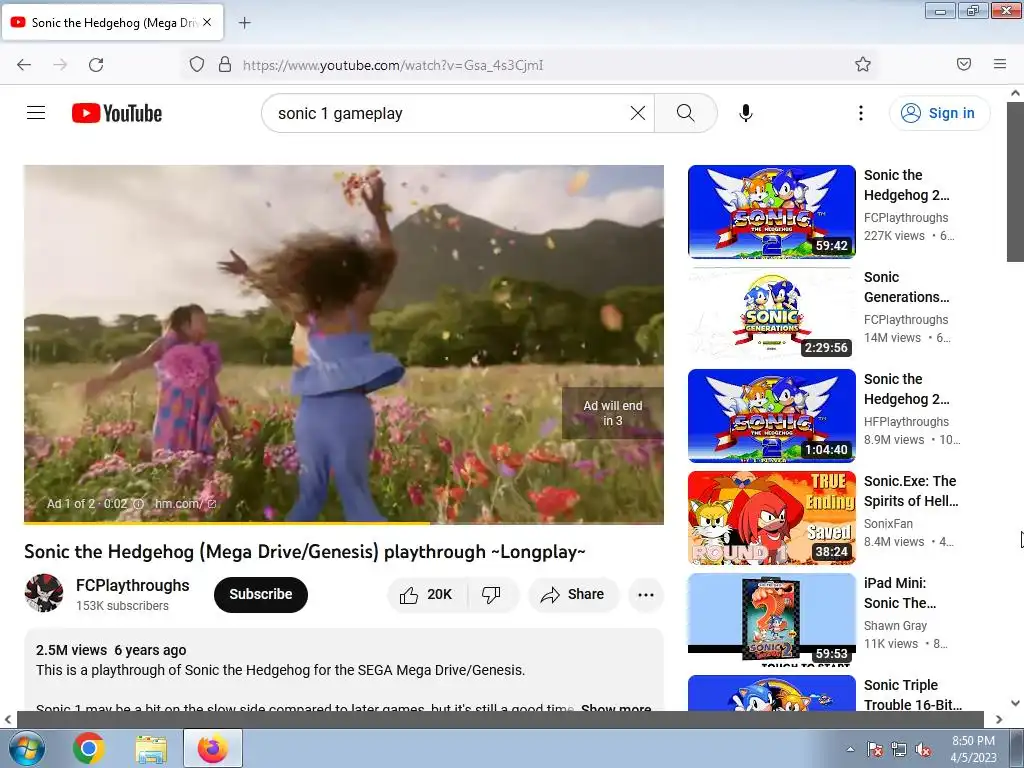Screen dimensions: 1024x768
Task: Click the video player area
Action: (x=344, y=344)
